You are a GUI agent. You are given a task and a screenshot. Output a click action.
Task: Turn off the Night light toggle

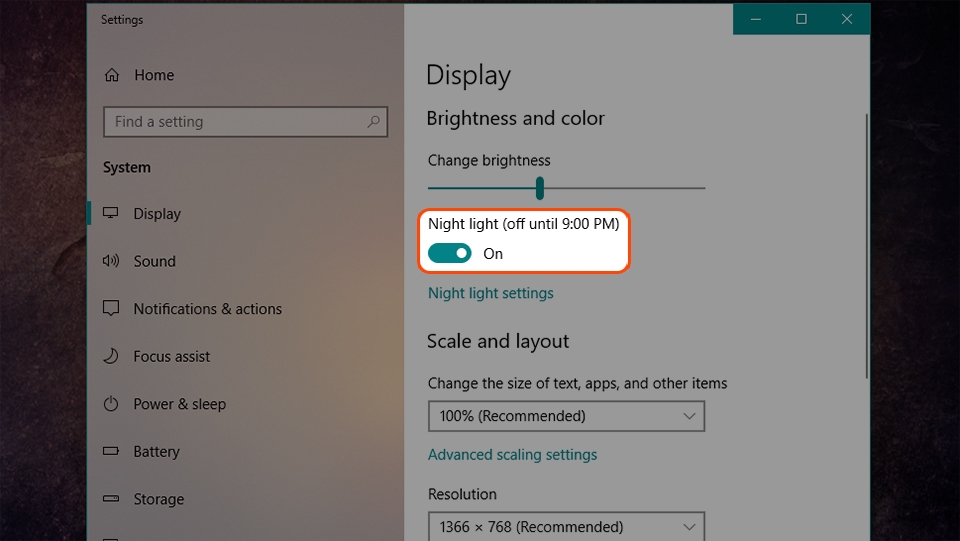(449, 253)
